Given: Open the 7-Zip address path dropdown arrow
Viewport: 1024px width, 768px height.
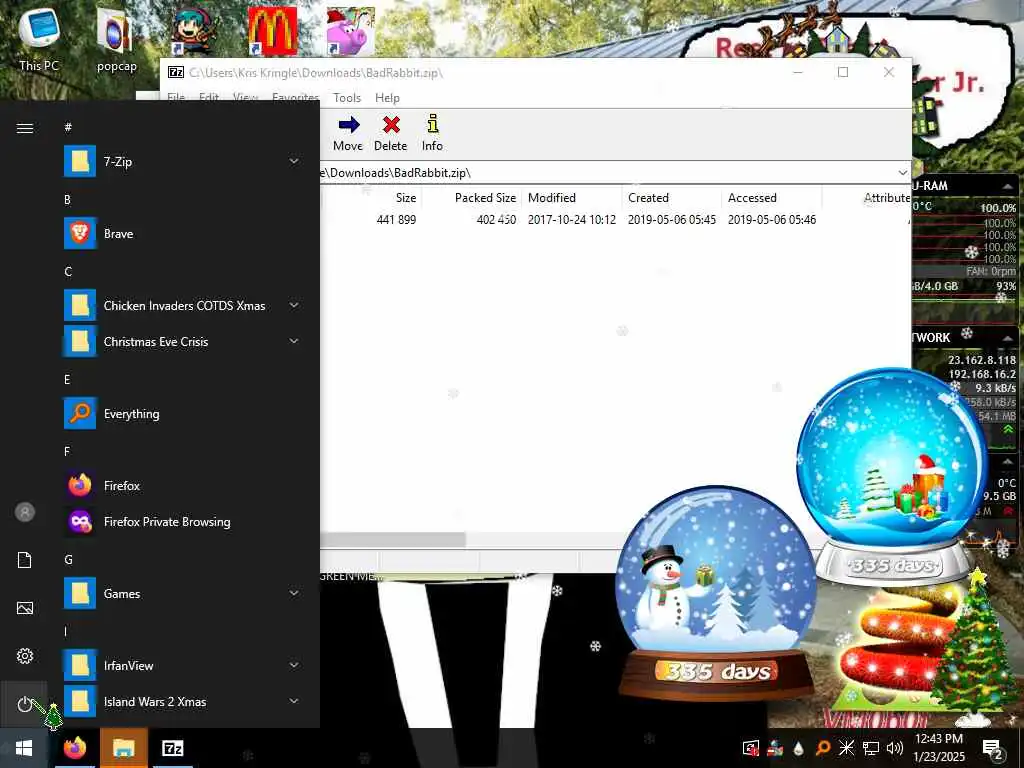Looking at the screenshot, I should [903, 172].
